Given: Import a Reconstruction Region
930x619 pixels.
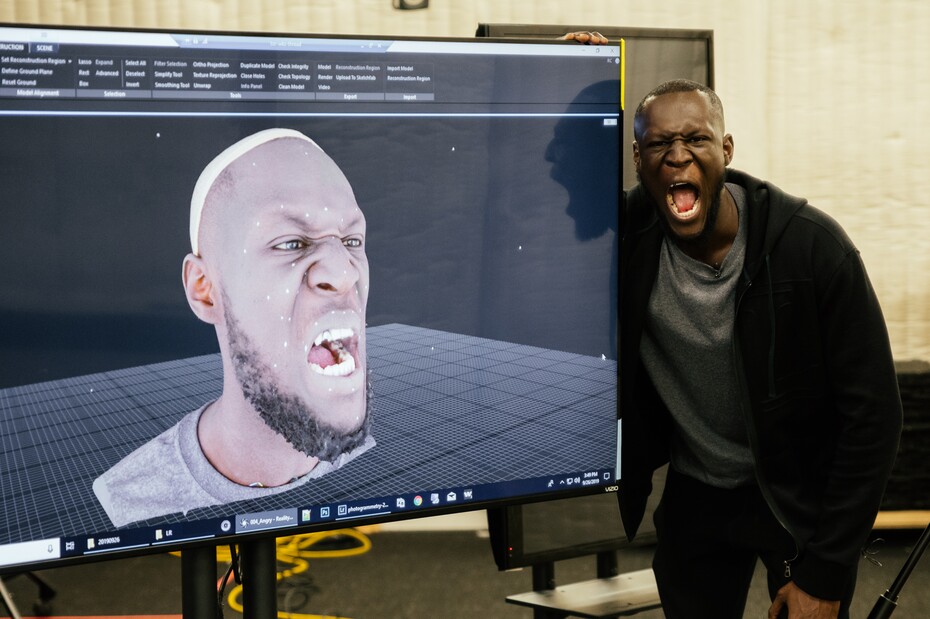Looking at the screenshot, I should coord(409,78).
